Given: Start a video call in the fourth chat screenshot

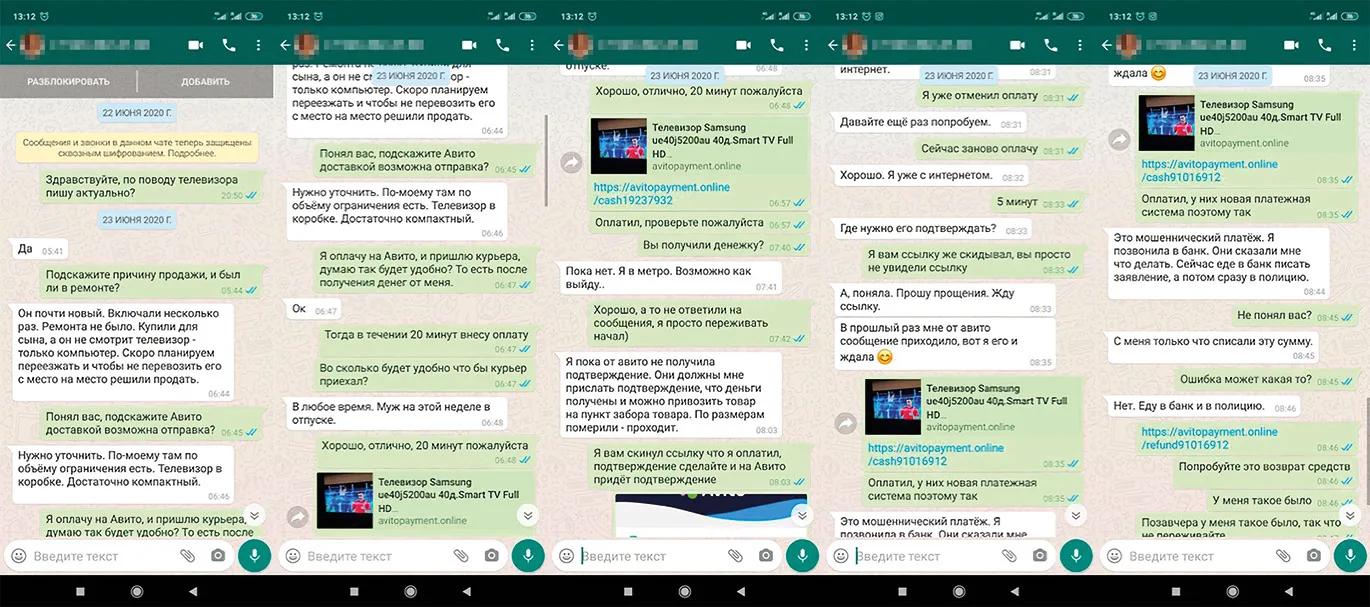Looking at the screenshot, I should click(x=1017, y=45).
